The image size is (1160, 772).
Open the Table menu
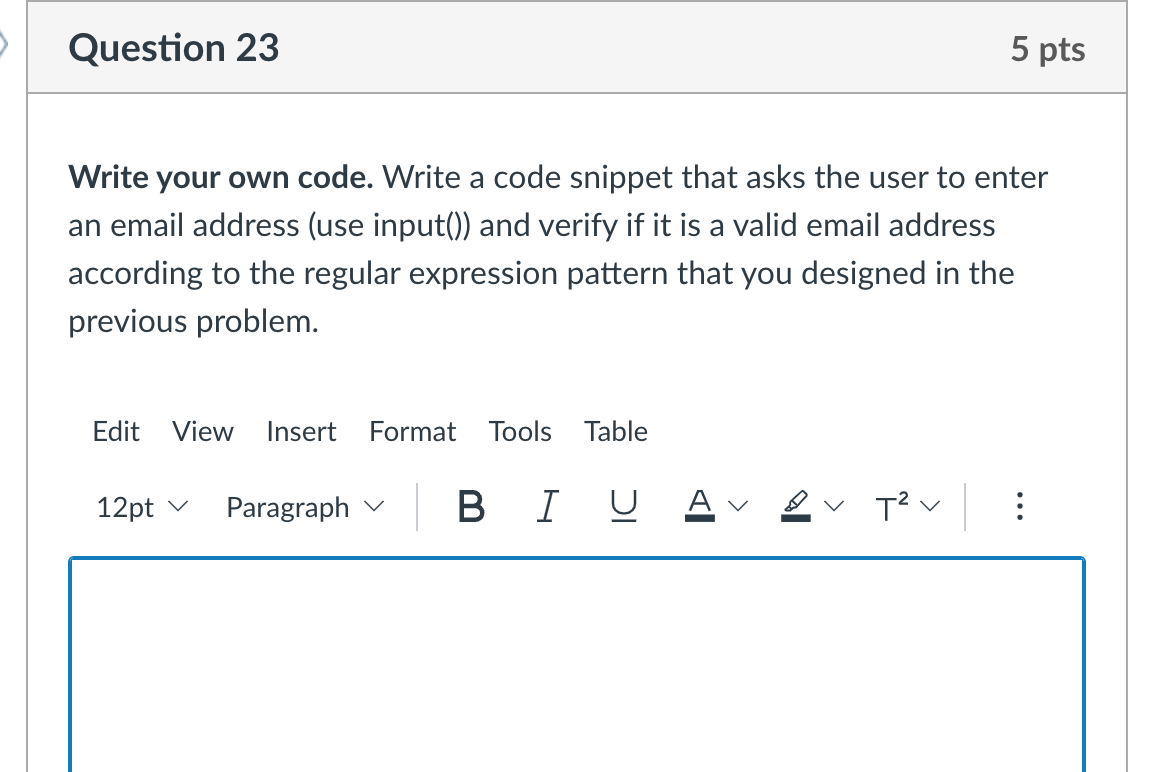[x=615, y=431]
